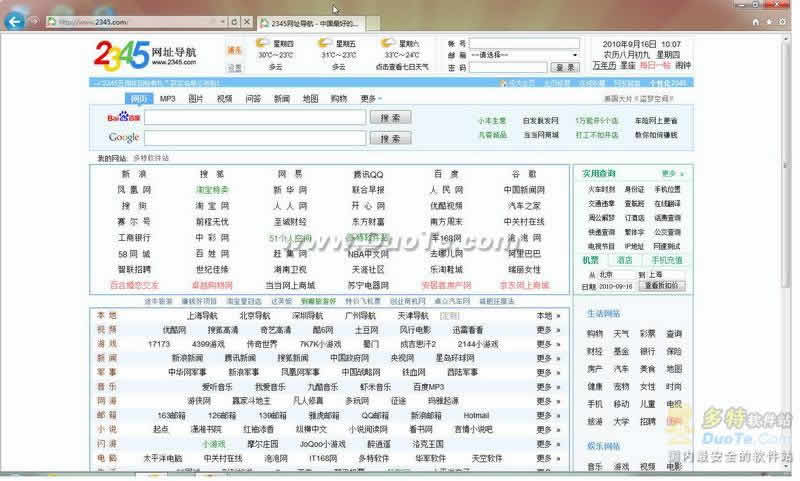Open the 上海导航 link
800x481 pixels.
tap(203, 316)
